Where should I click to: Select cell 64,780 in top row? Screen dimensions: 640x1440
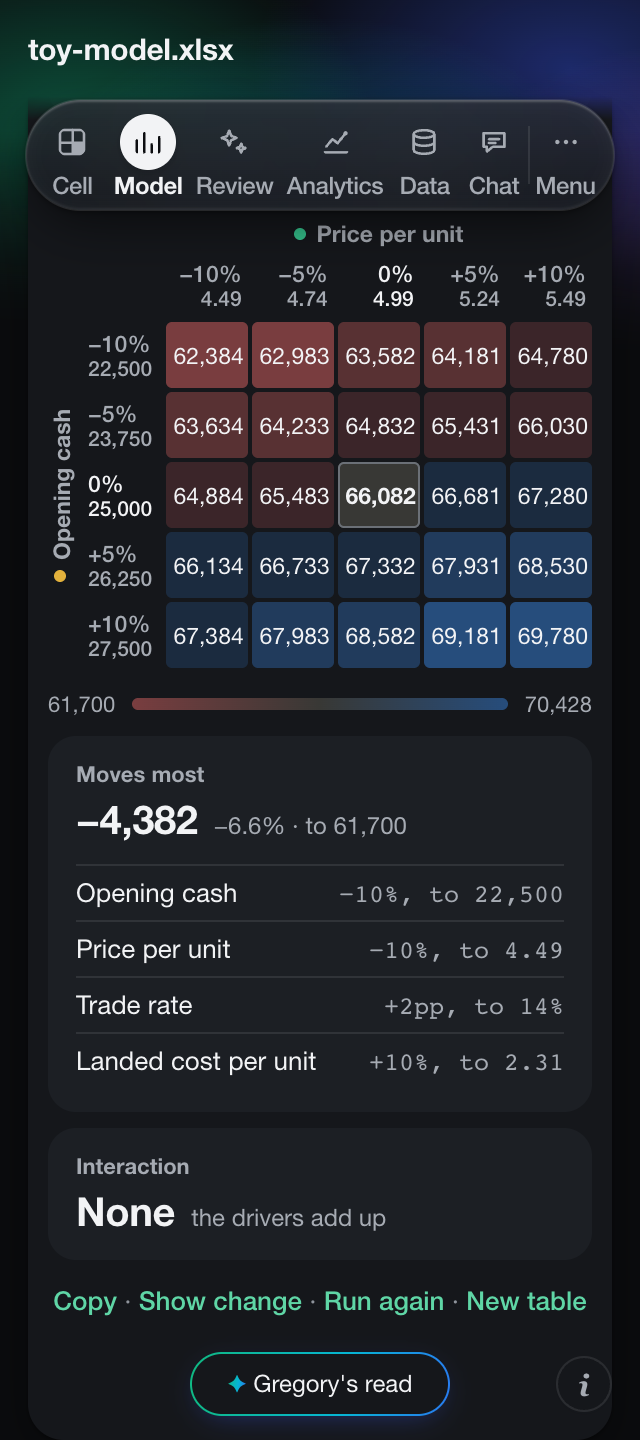pos(552,355)
